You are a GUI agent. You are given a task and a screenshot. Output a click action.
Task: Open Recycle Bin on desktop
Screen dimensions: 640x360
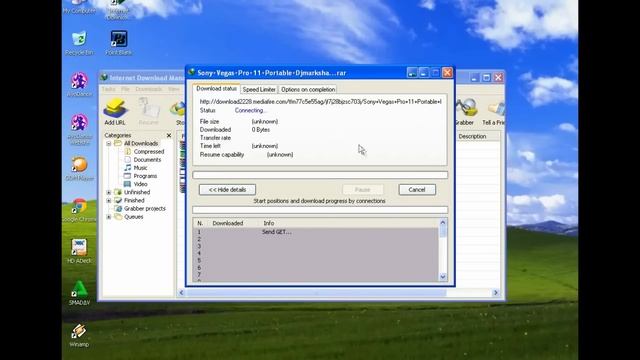(x=79, y=43)
